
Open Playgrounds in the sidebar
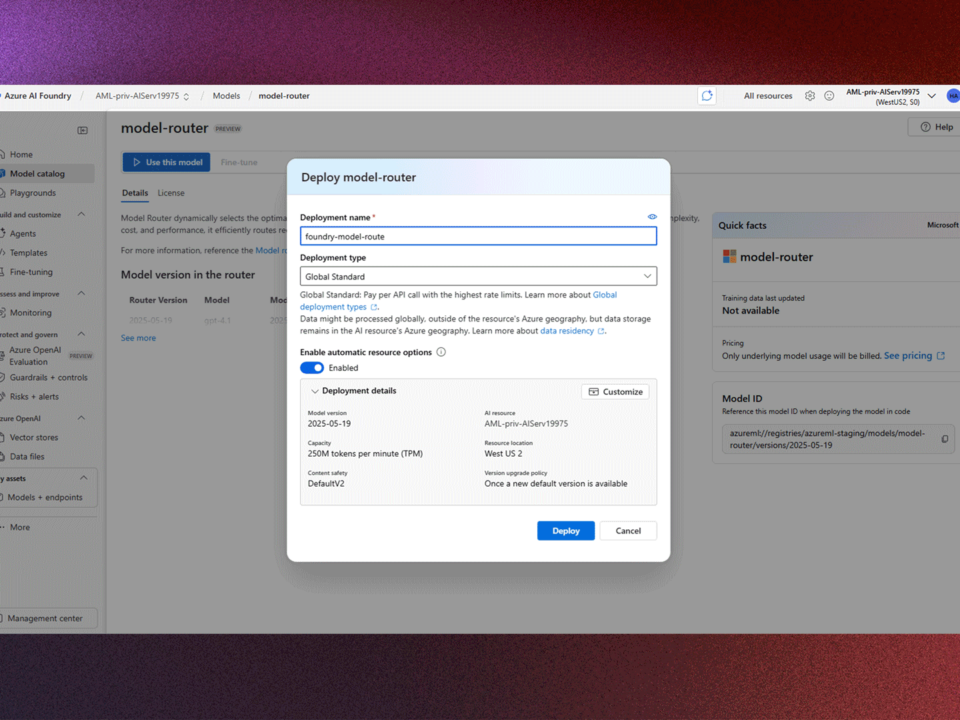coord(32,193)
